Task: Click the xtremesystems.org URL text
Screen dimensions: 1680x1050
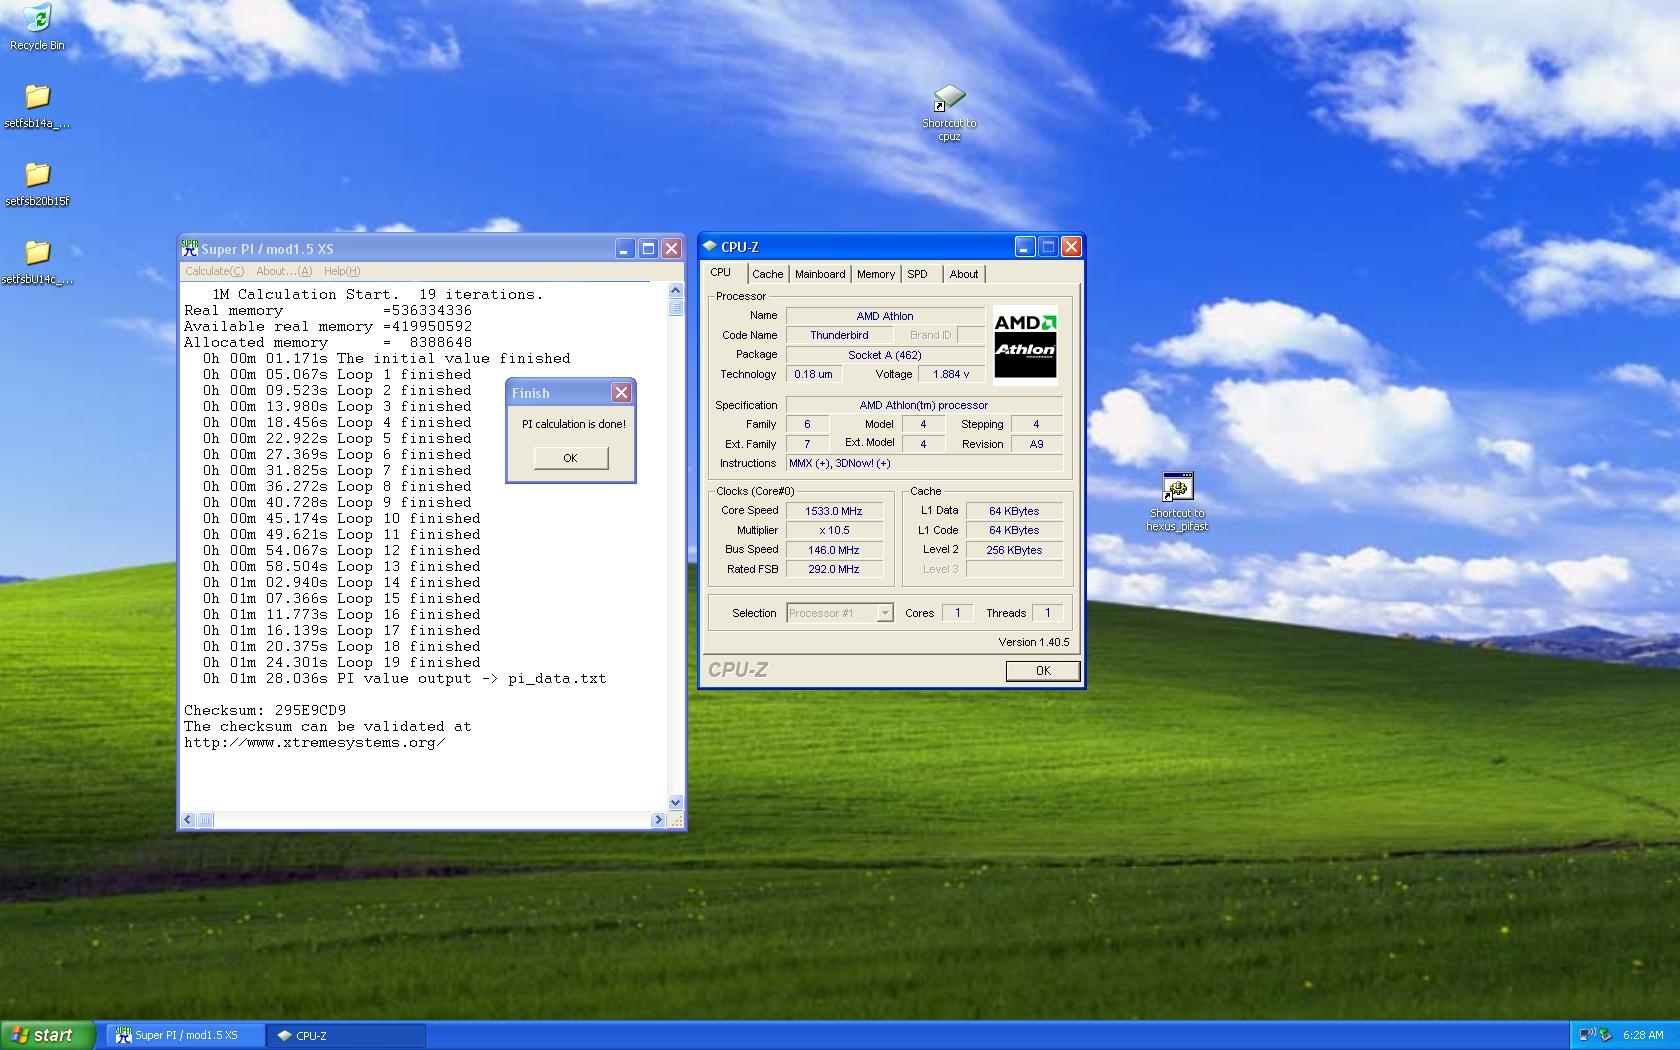Action: (x=315, y=743)
